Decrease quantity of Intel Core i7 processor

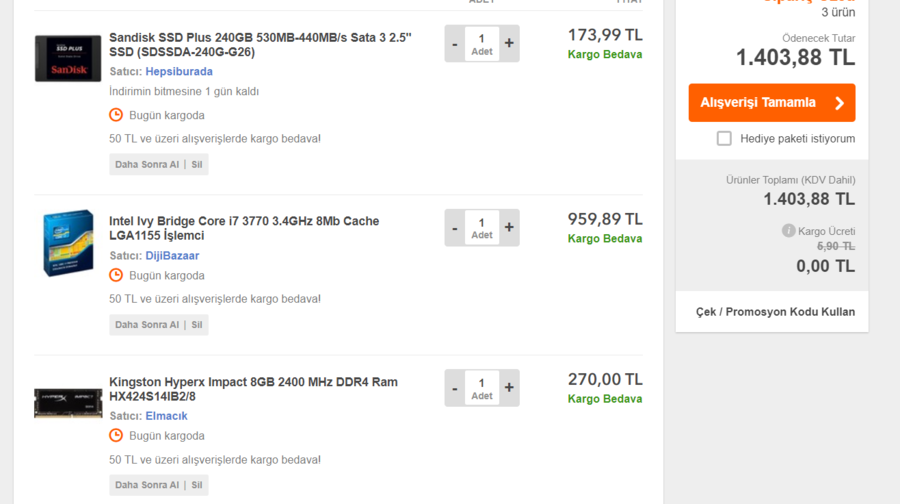tap(455, 228)
